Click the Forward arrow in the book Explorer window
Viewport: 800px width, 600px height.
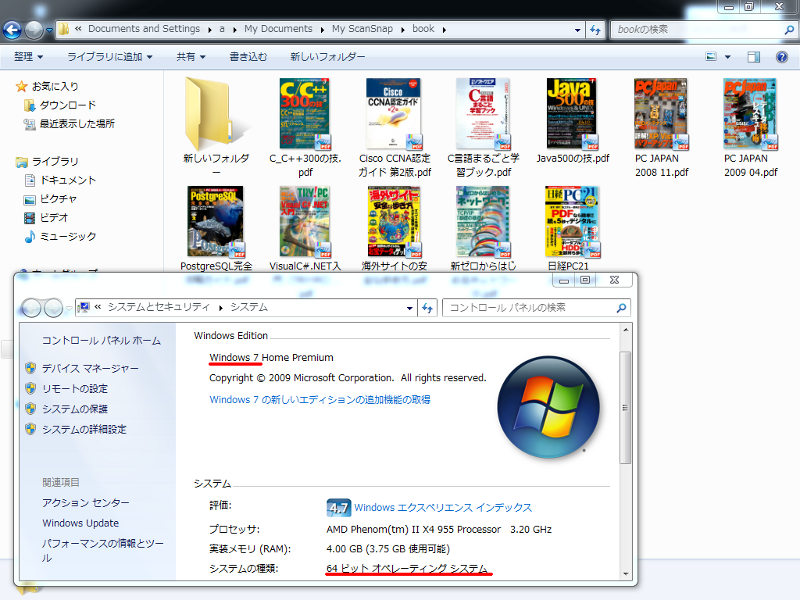pos(34,30)
